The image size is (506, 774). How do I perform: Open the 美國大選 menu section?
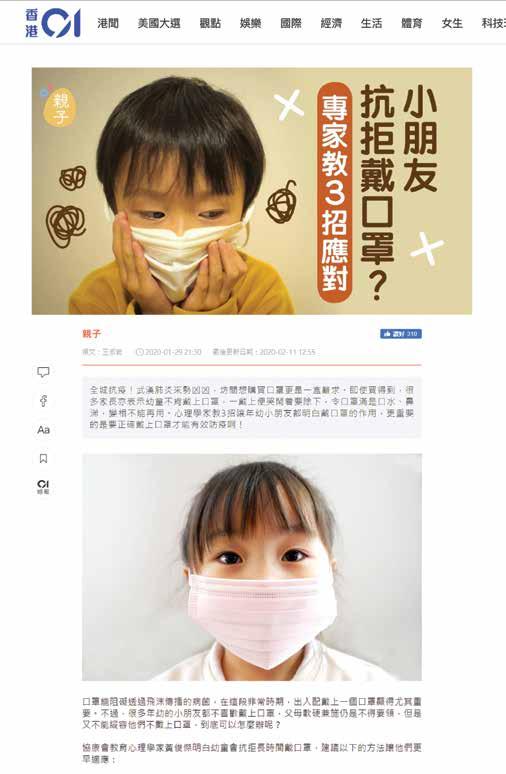[159, 23]
